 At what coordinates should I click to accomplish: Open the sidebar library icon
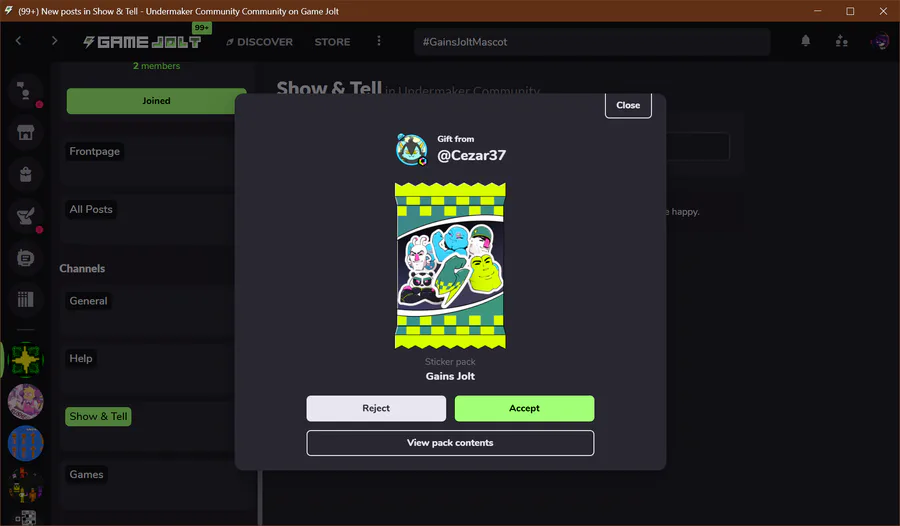pos(25,299)
